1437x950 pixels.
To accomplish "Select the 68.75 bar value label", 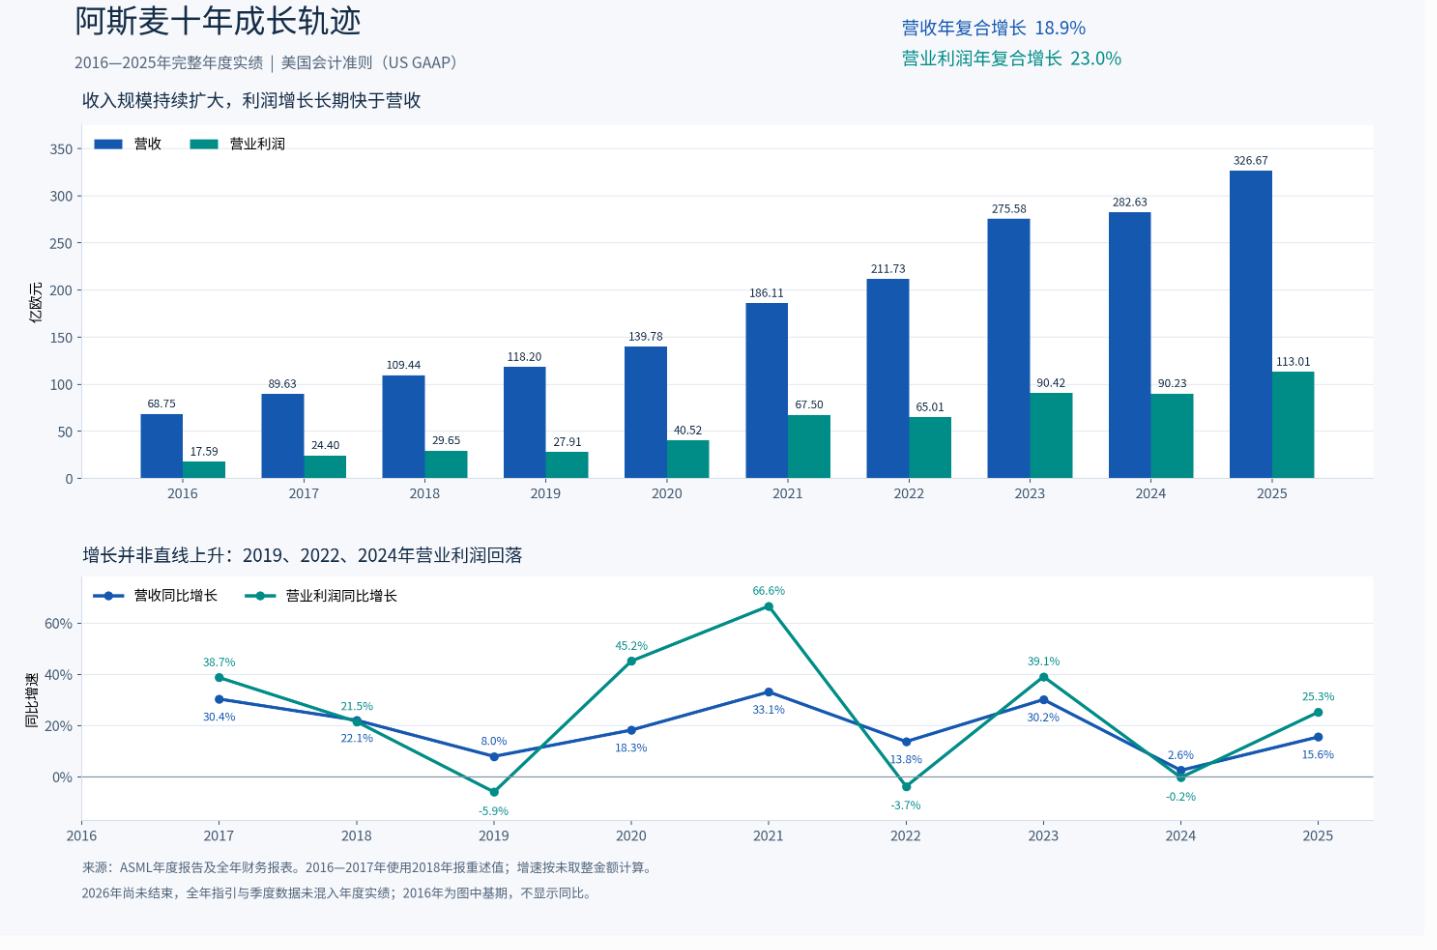I will point(161,404).
